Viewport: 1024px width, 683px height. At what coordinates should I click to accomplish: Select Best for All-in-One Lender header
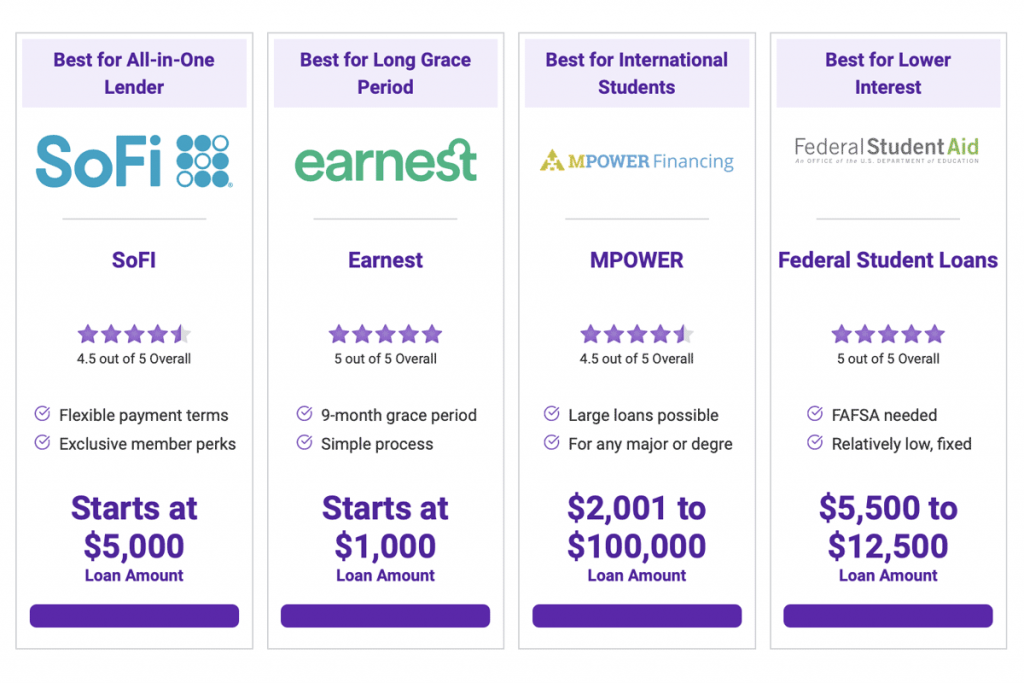point(134,73)
